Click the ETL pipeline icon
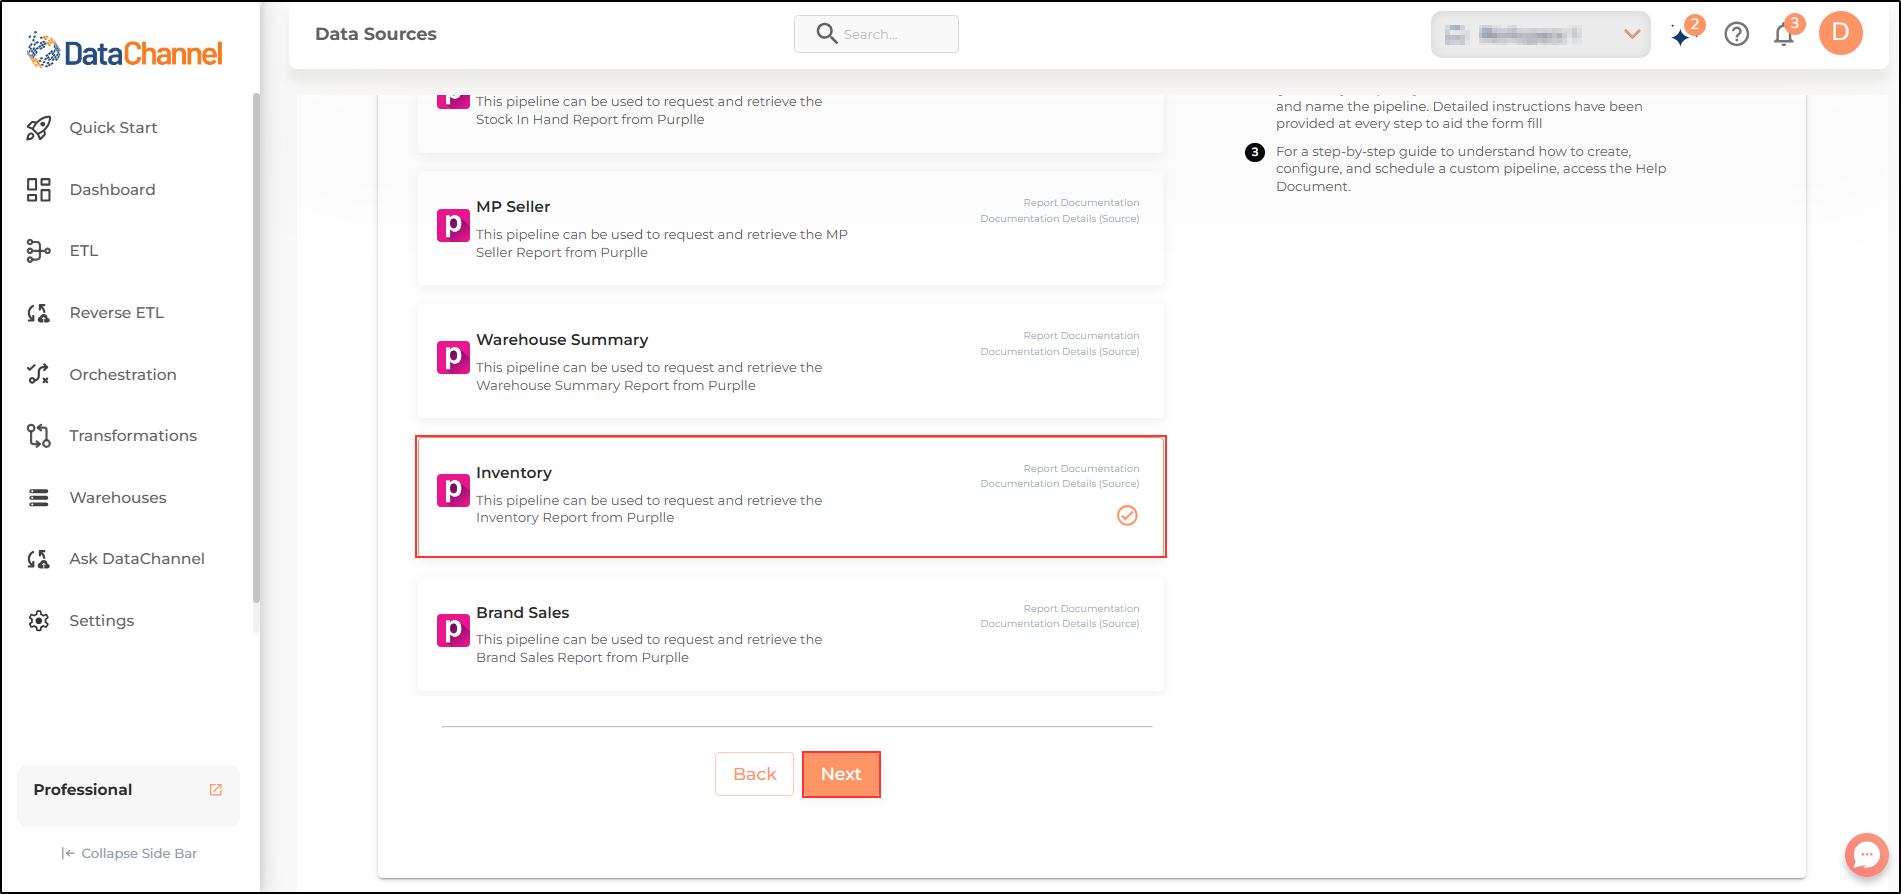The width and height of the screenshot is (1901, 894). point(38,251)
